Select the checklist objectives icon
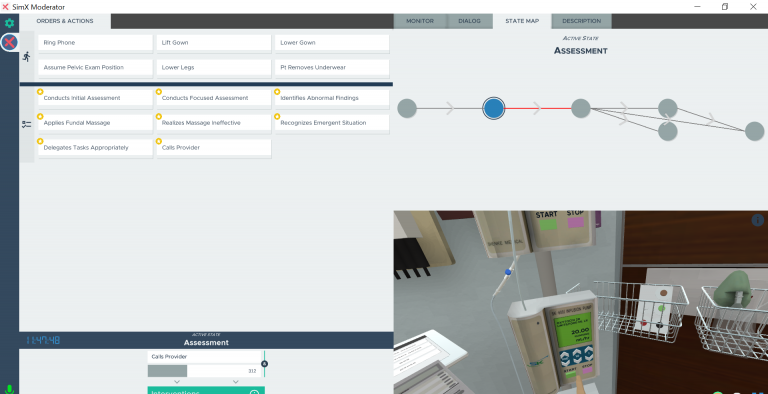 coord(26,124)
